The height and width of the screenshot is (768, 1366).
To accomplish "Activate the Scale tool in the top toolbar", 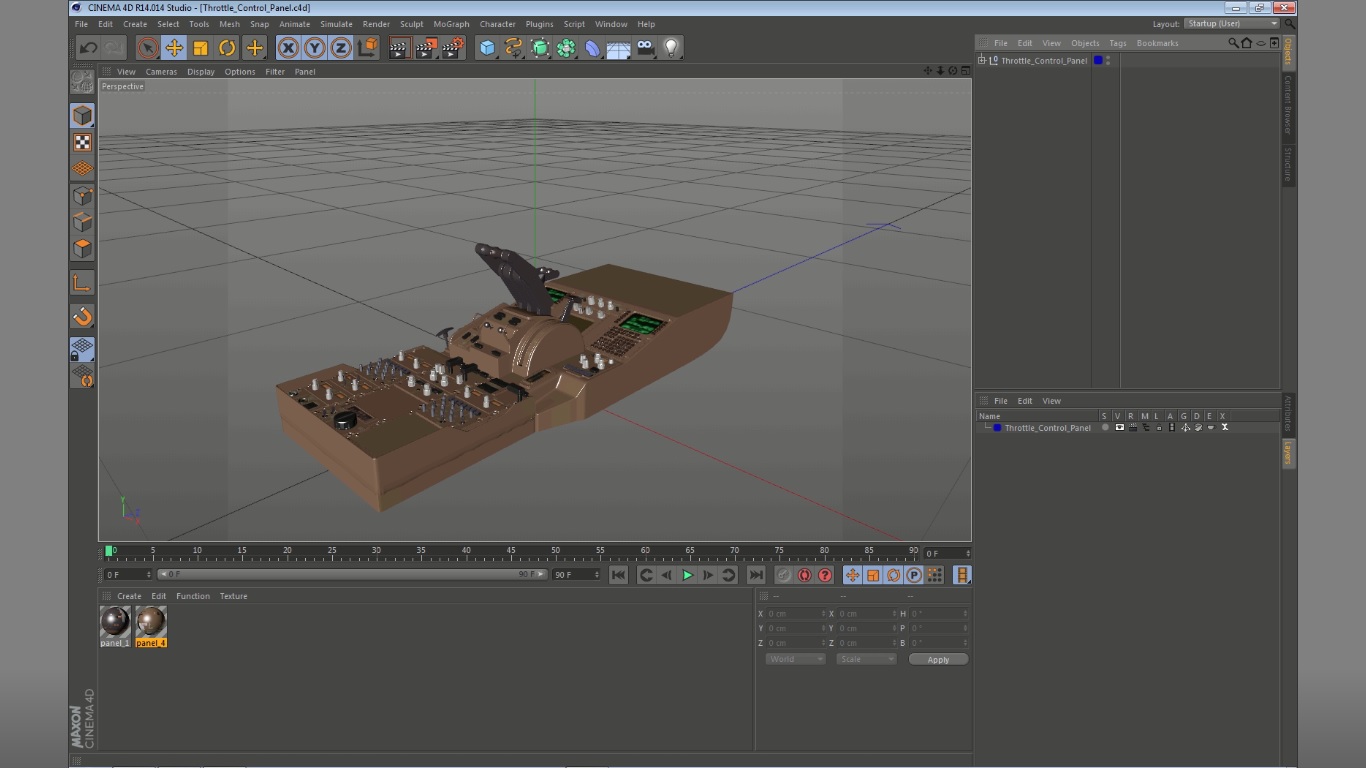I will 201,47.
